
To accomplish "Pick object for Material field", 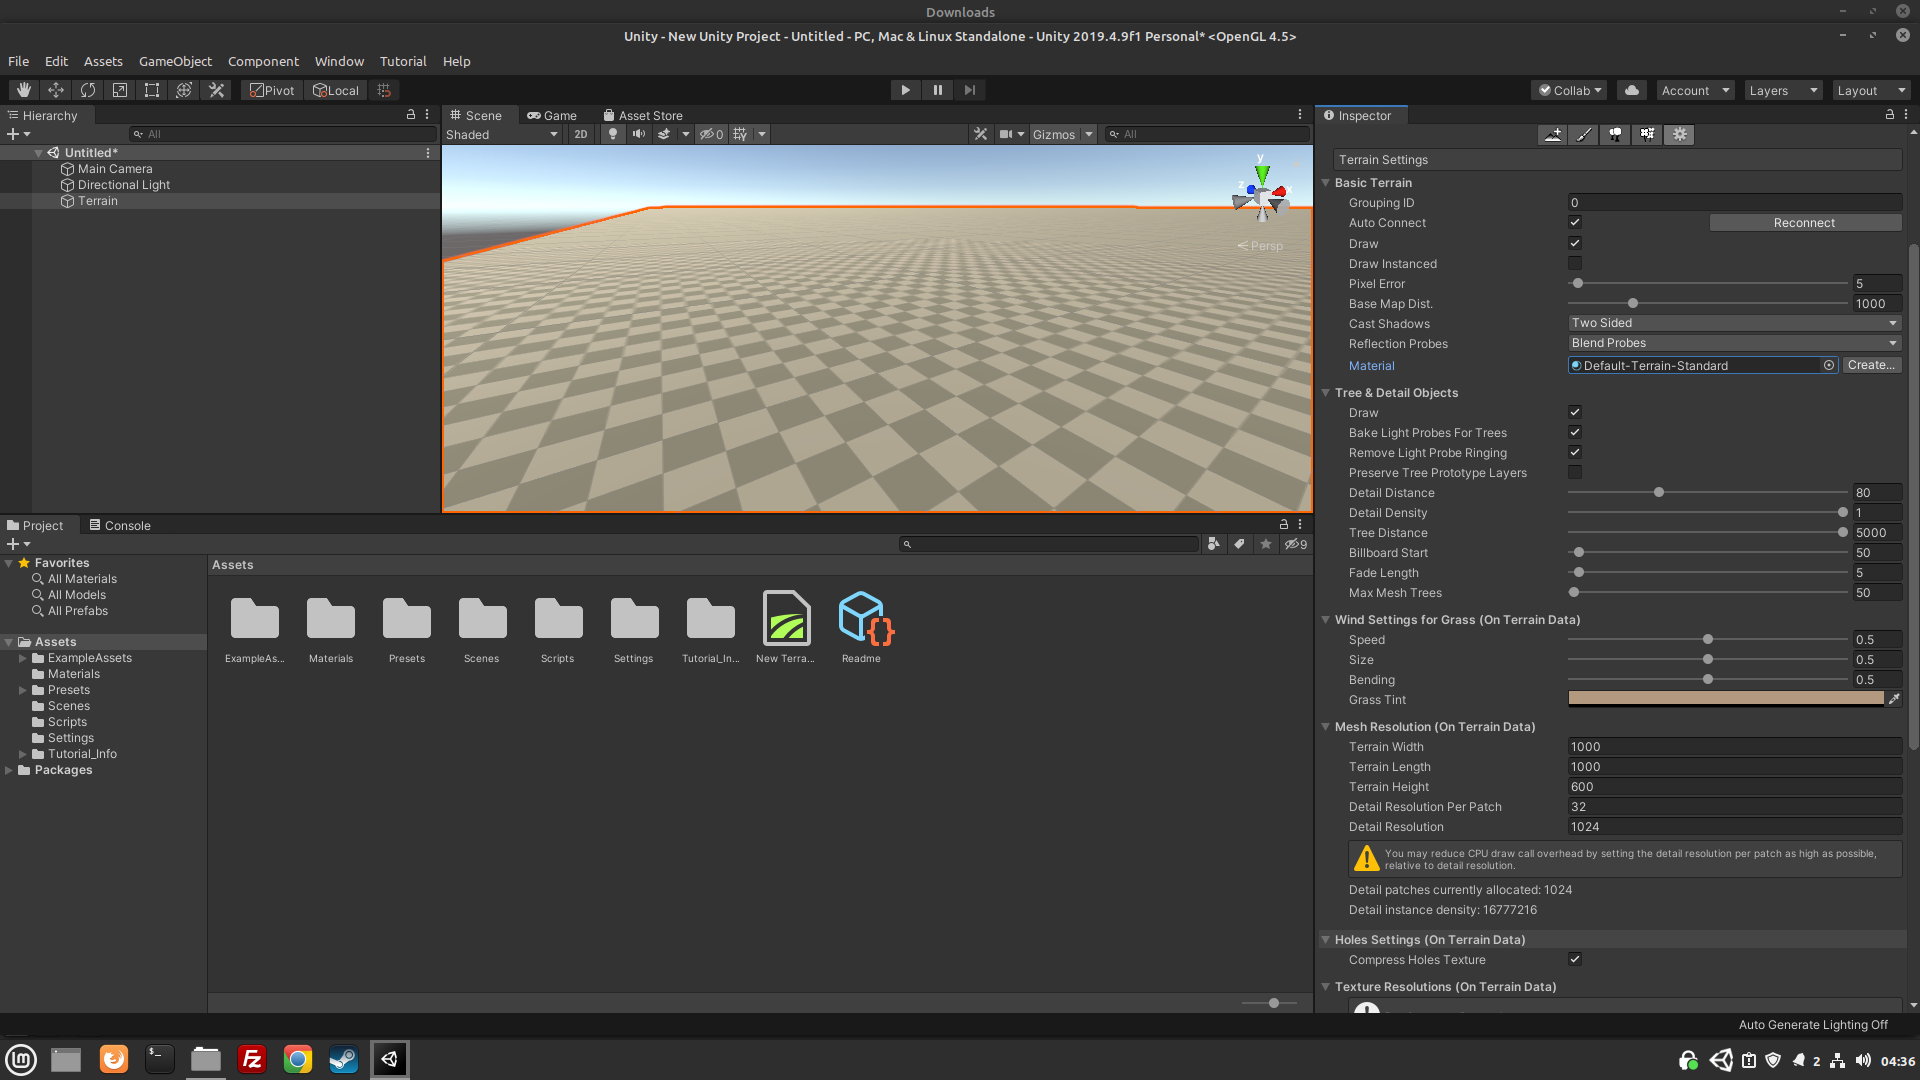I will click(x=1829, y=366).
